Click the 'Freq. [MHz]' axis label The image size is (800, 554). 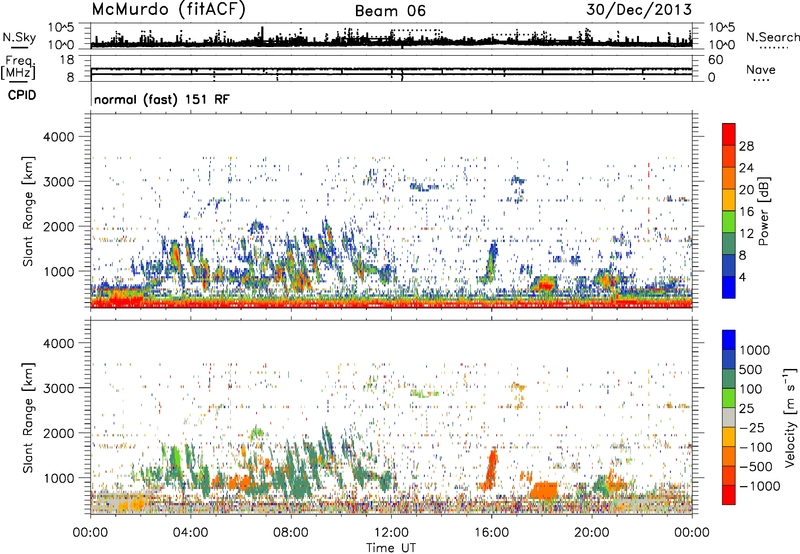(x=18, y=68)
